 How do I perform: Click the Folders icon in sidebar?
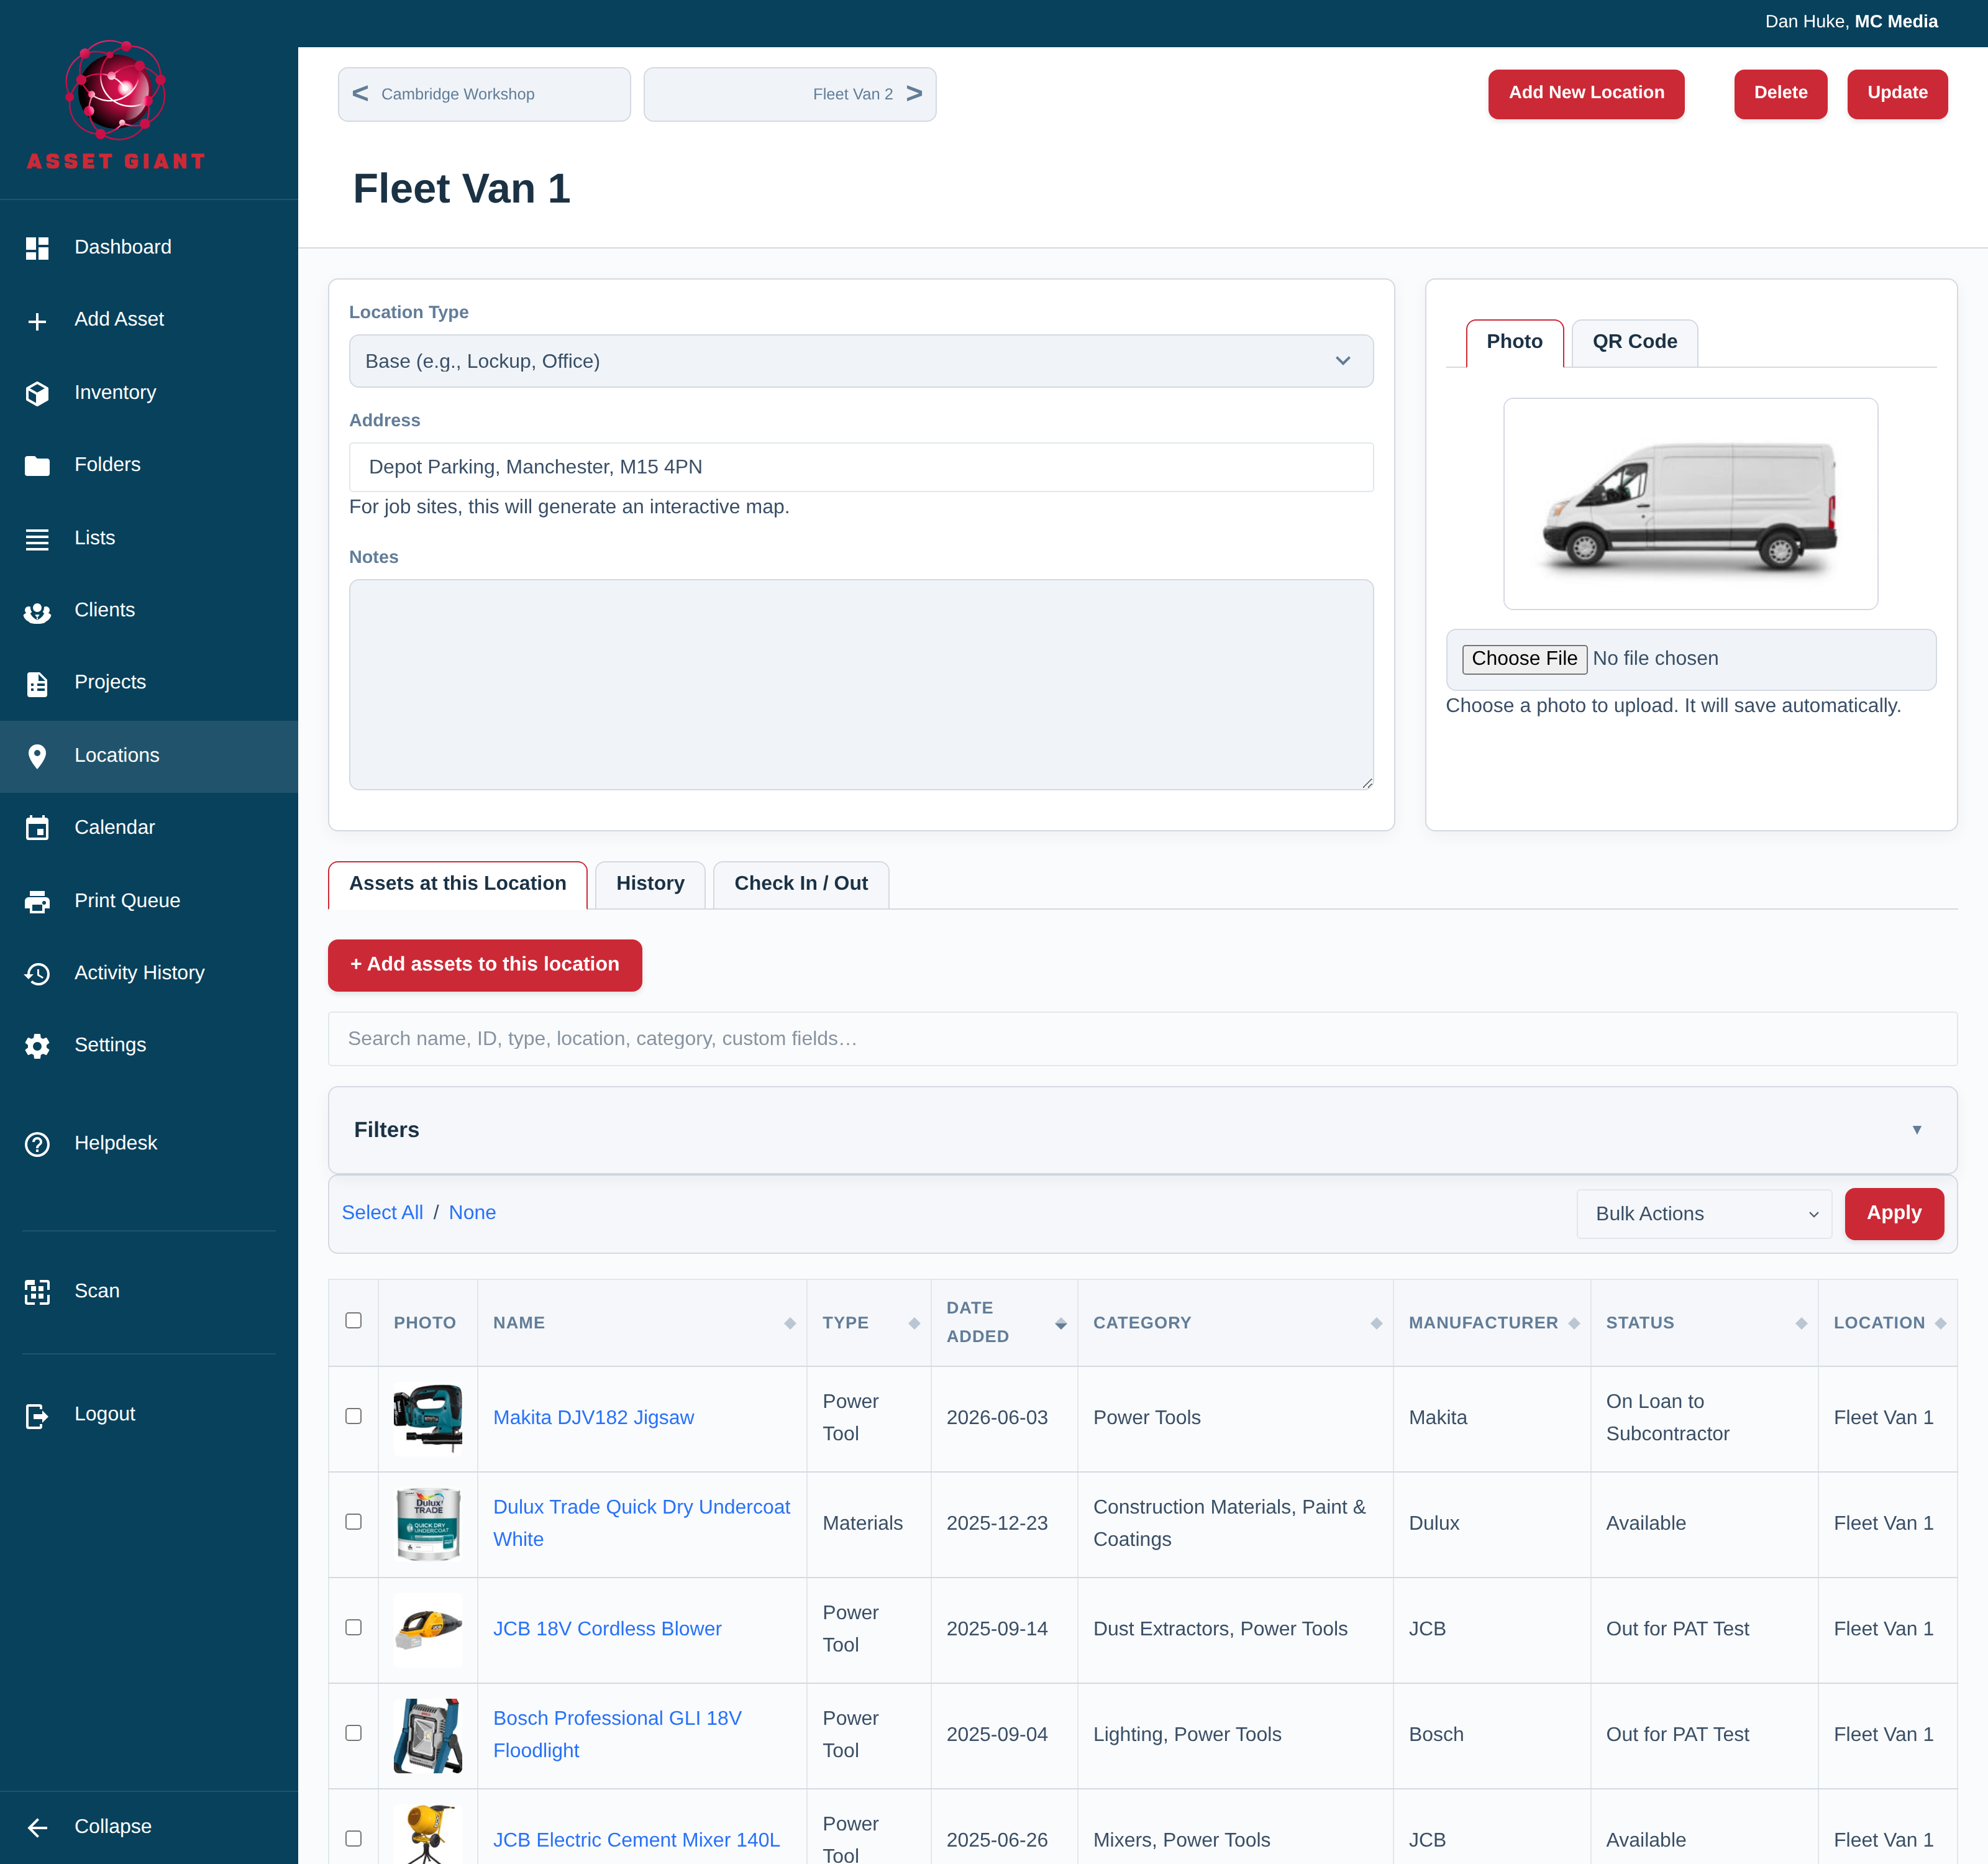(x=37, y=466)
